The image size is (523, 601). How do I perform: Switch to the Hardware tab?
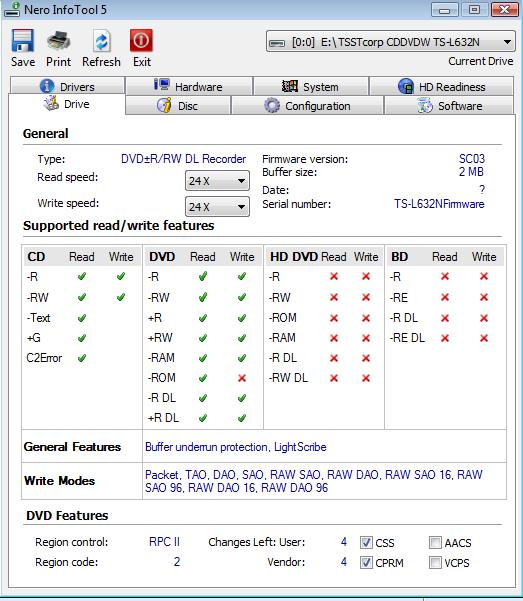189,86
